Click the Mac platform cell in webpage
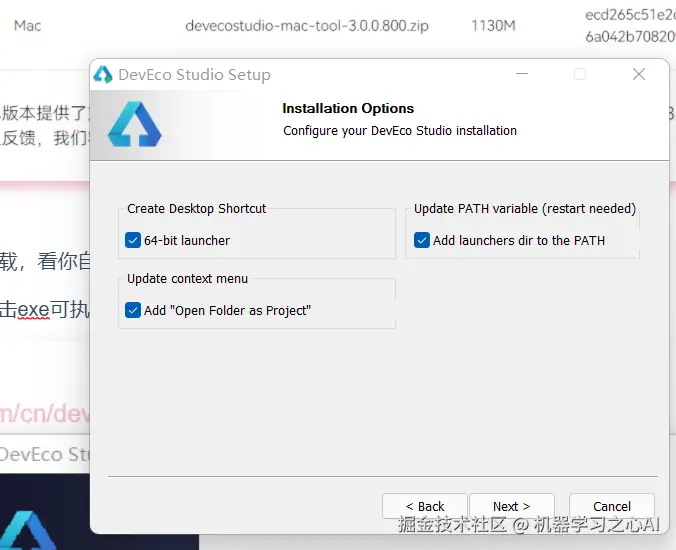Image resolution: width=676 pixels, height=550 pixels. (x=28, y=26)
